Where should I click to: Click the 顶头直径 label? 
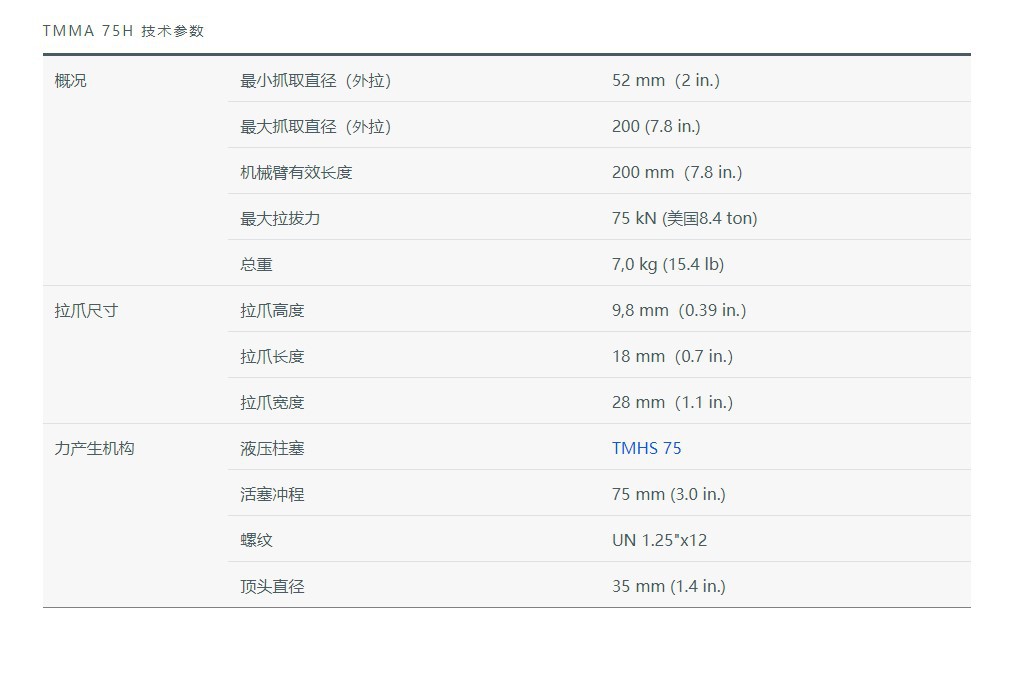pyautogui.click(x=272, y=586)
